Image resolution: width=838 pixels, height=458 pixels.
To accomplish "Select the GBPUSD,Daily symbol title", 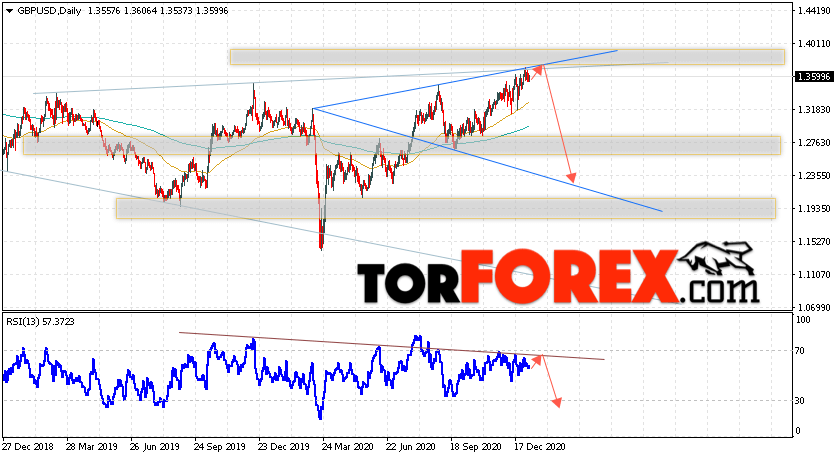I will click(49, 11).
